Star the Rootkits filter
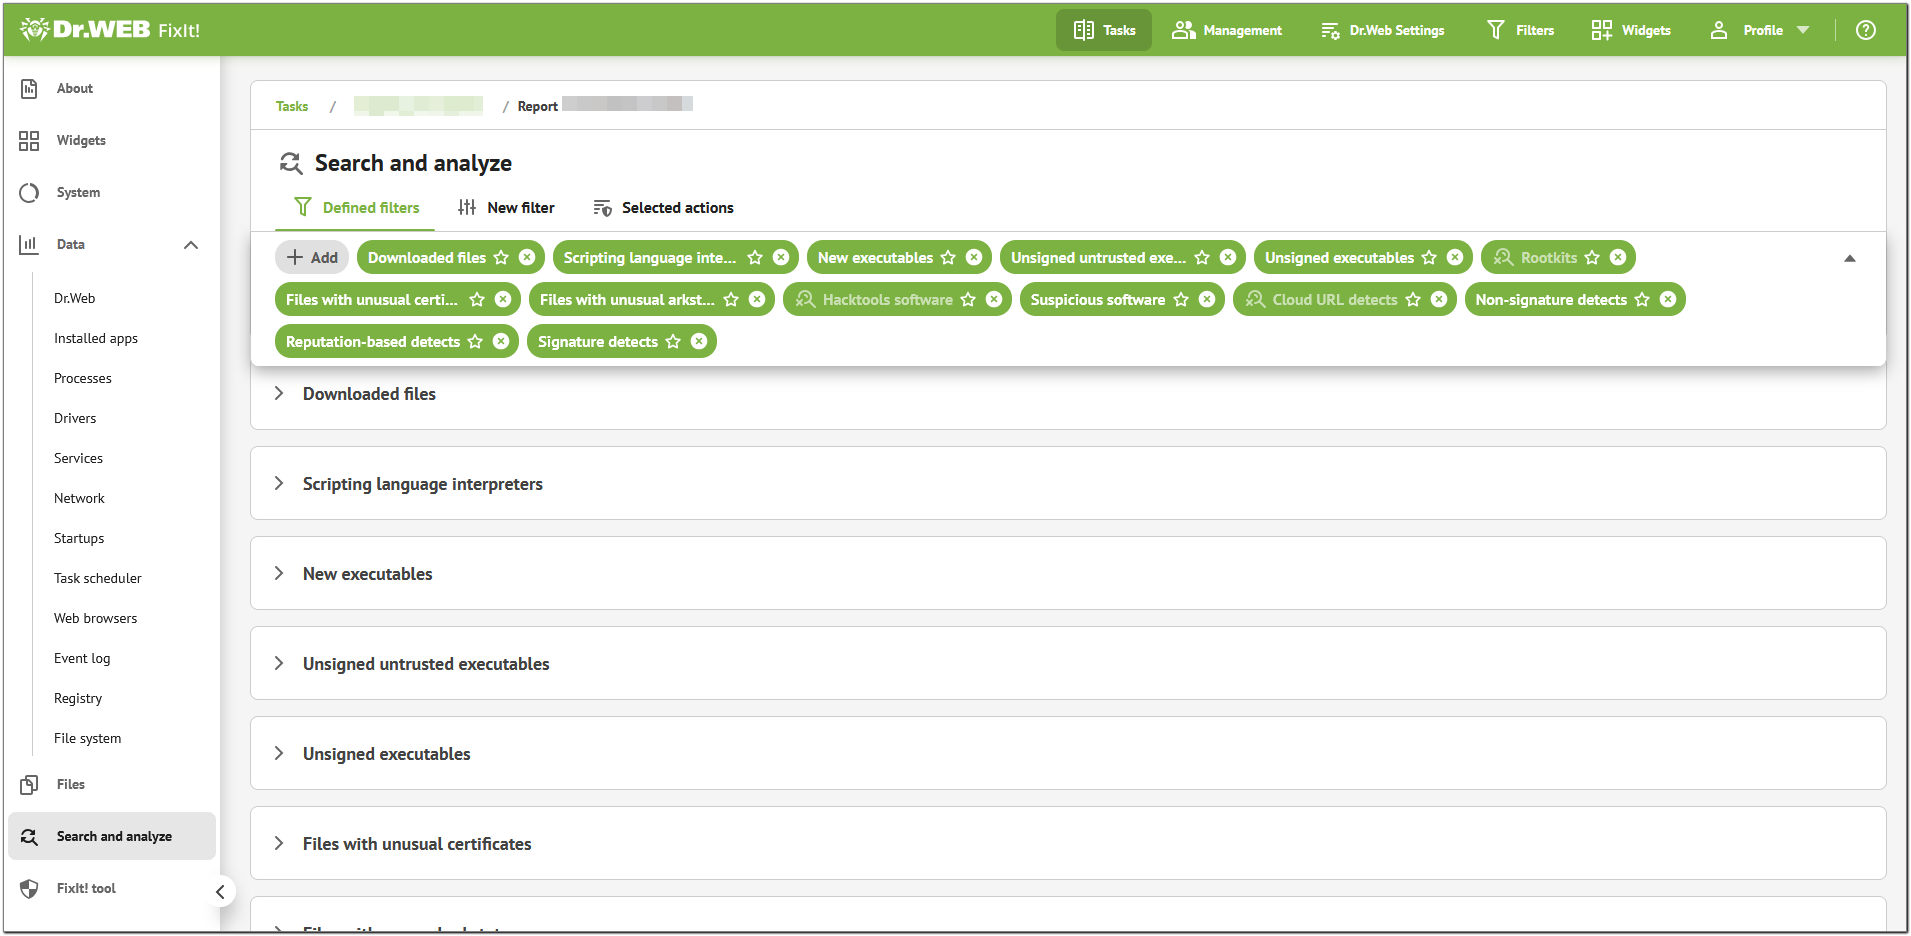Viewport: 1911px width, 936px height. coord(1592,257)
